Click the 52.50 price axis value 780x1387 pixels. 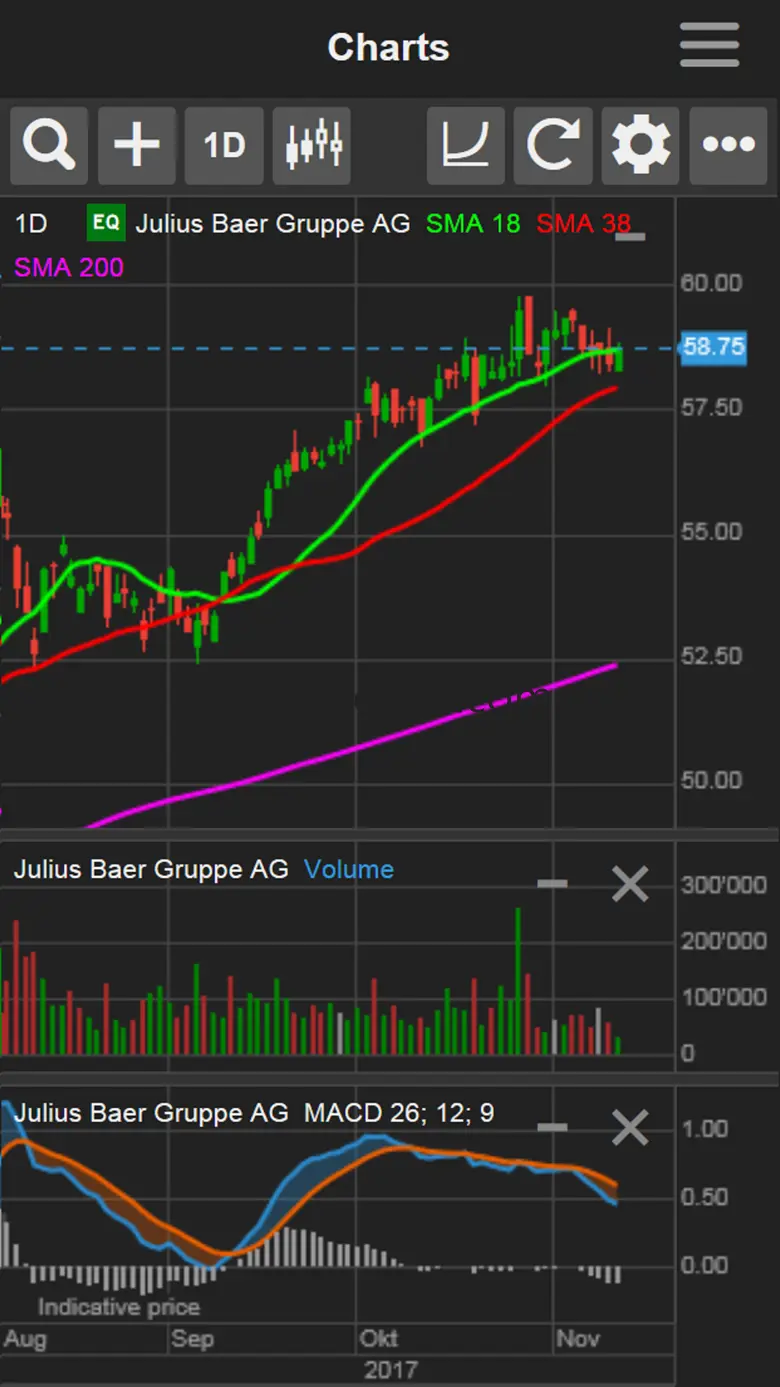[712, 656]
